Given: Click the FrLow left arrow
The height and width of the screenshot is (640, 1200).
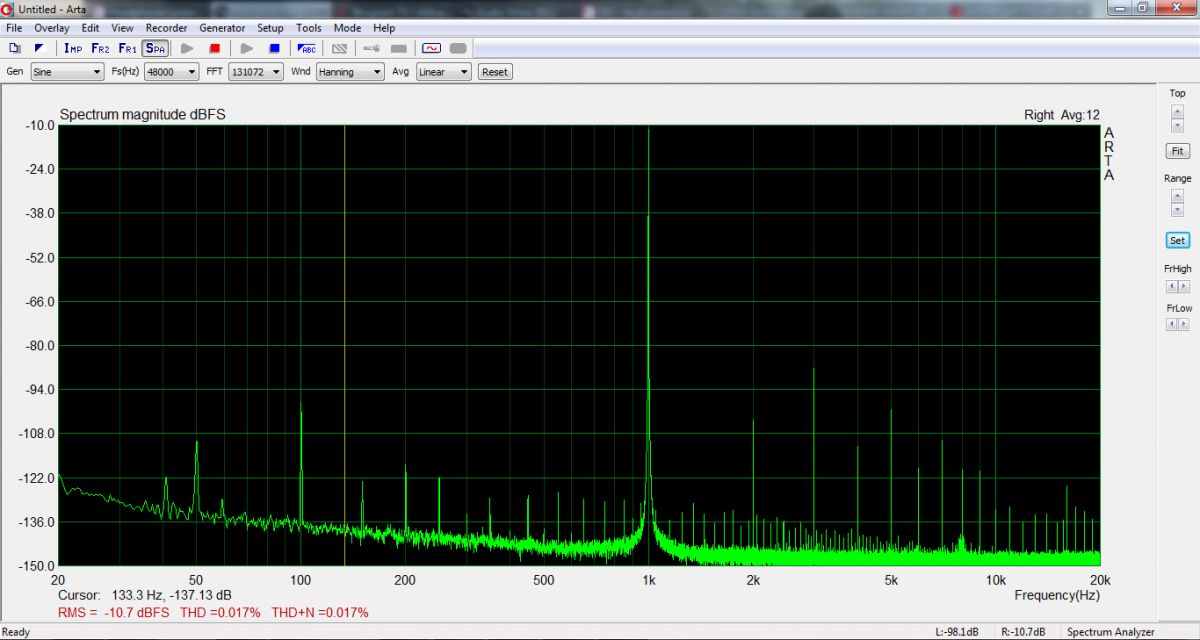Looking at the screenshot, I should (x=1171, y=325).
